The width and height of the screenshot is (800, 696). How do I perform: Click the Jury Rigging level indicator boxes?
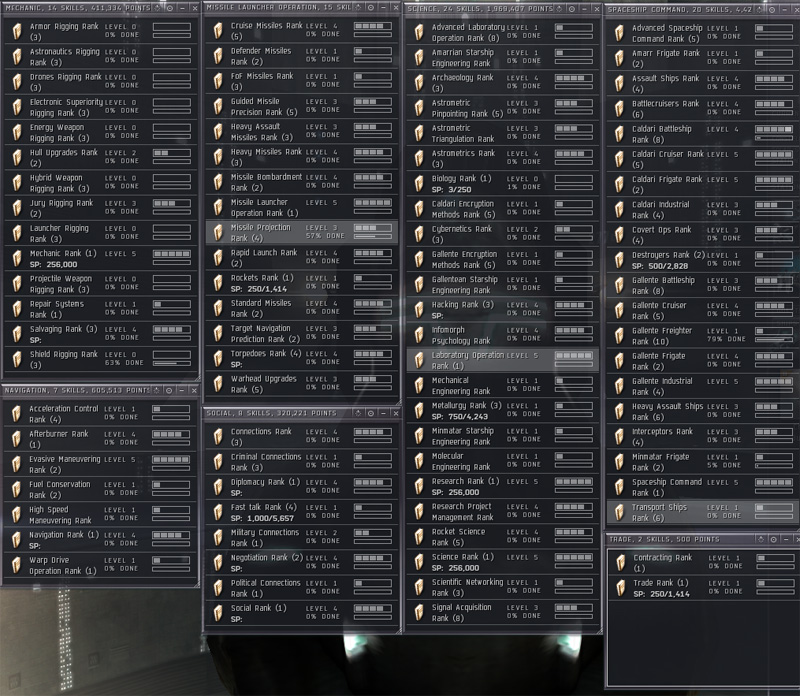(x=172, y=203)
